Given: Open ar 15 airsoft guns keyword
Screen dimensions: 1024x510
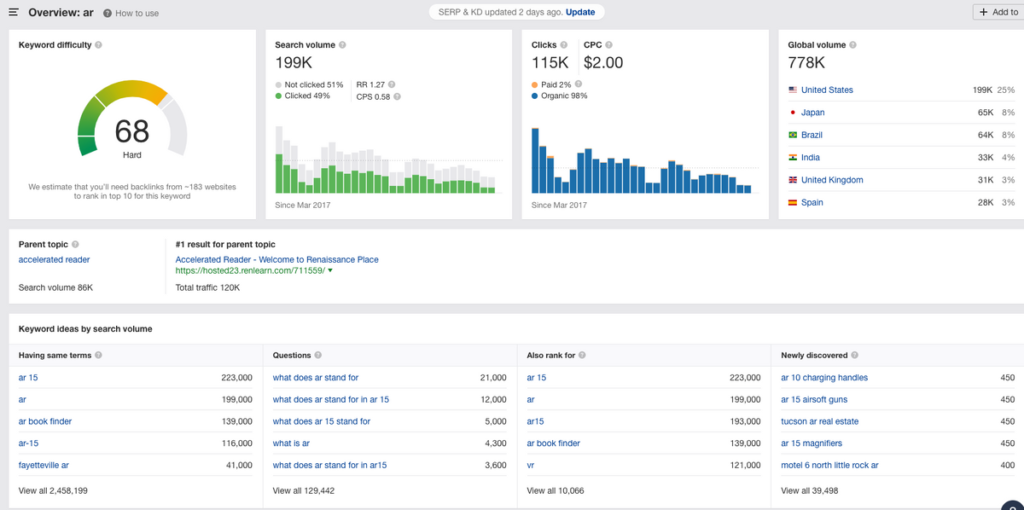Looking at the screenshot, I should (x=814, y=400).
